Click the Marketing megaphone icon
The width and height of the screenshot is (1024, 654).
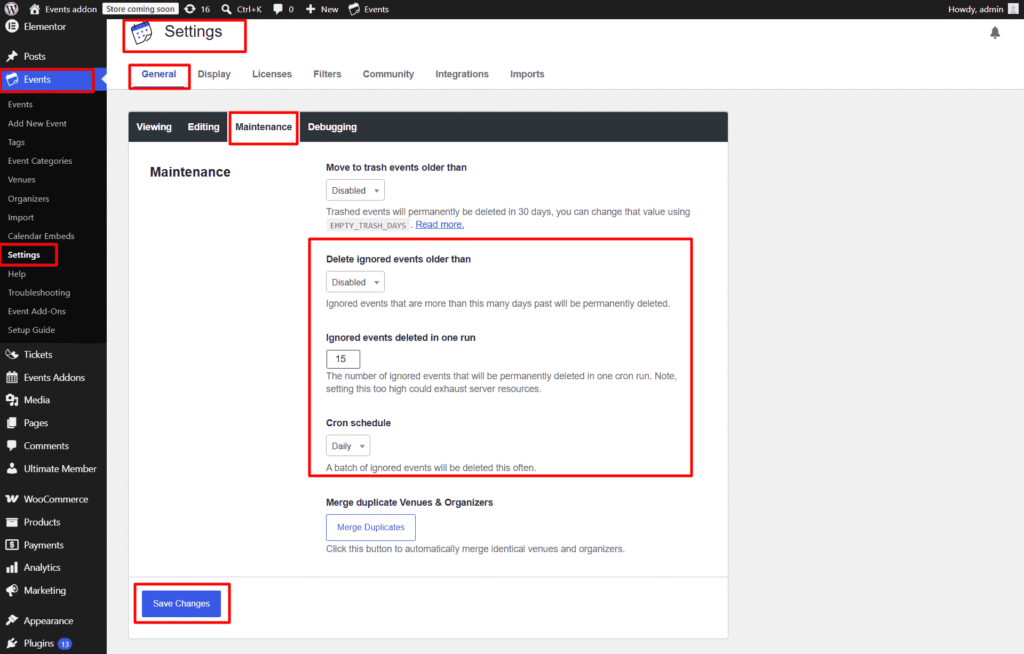tap(12, 591)
